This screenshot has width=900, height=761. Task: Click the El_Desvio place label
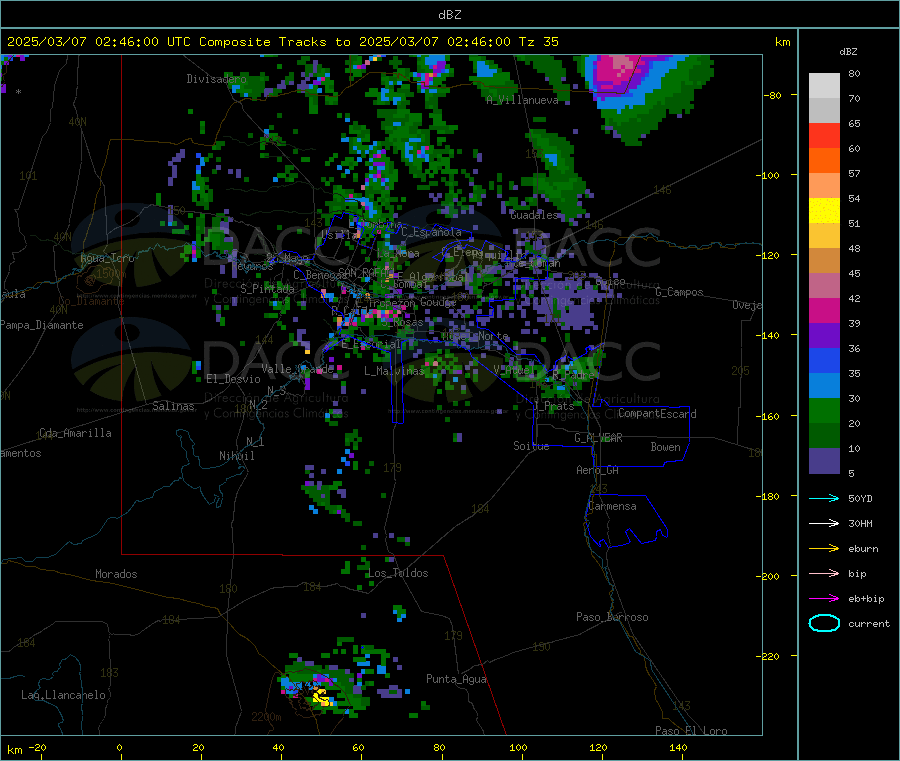click(x=233, y=379)
